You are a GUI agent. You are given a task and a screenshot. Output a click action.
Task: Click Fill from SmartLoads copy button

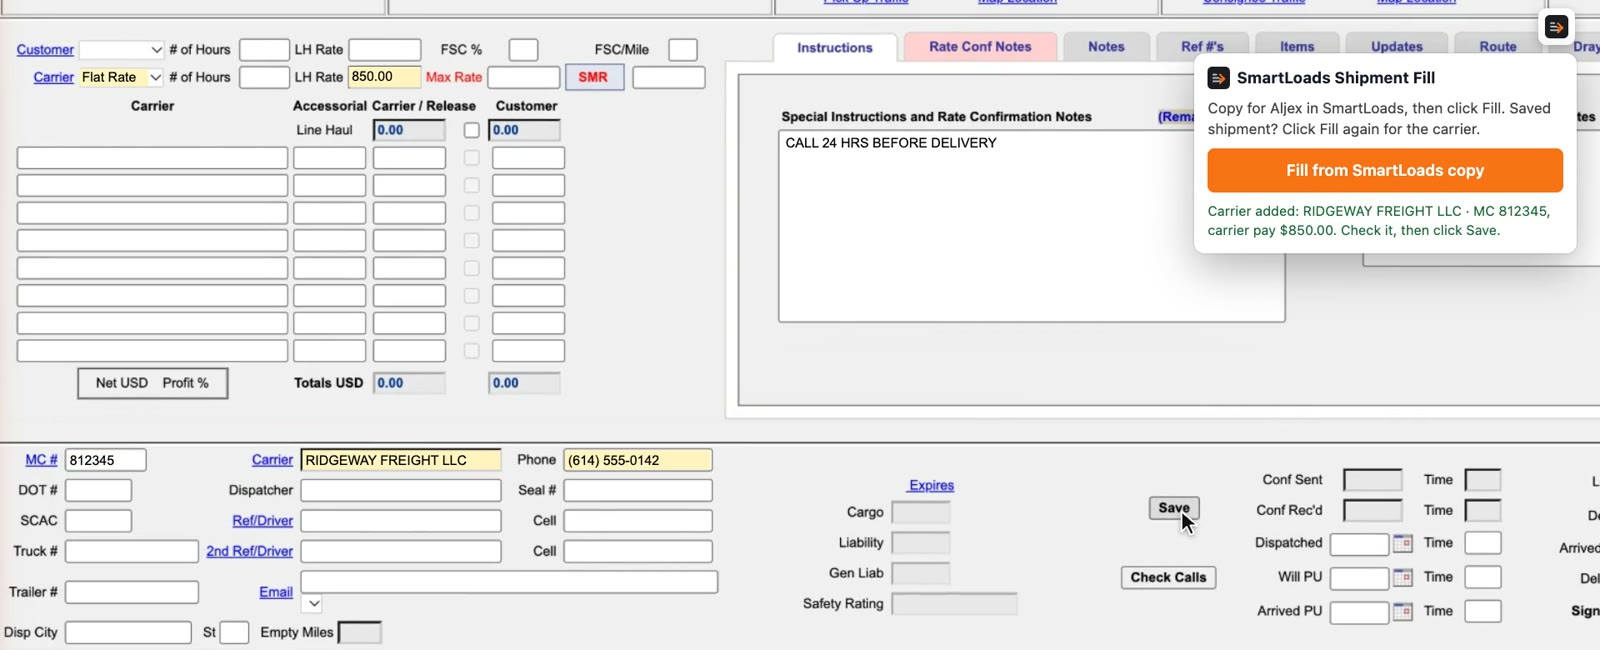(x=1385, y=170)
